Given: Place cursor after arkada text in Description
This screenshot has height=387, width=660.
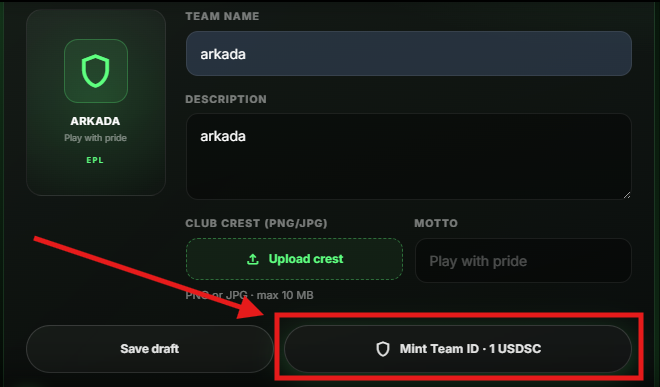Looking at the screenshot, I should click(x=248, y=136).
